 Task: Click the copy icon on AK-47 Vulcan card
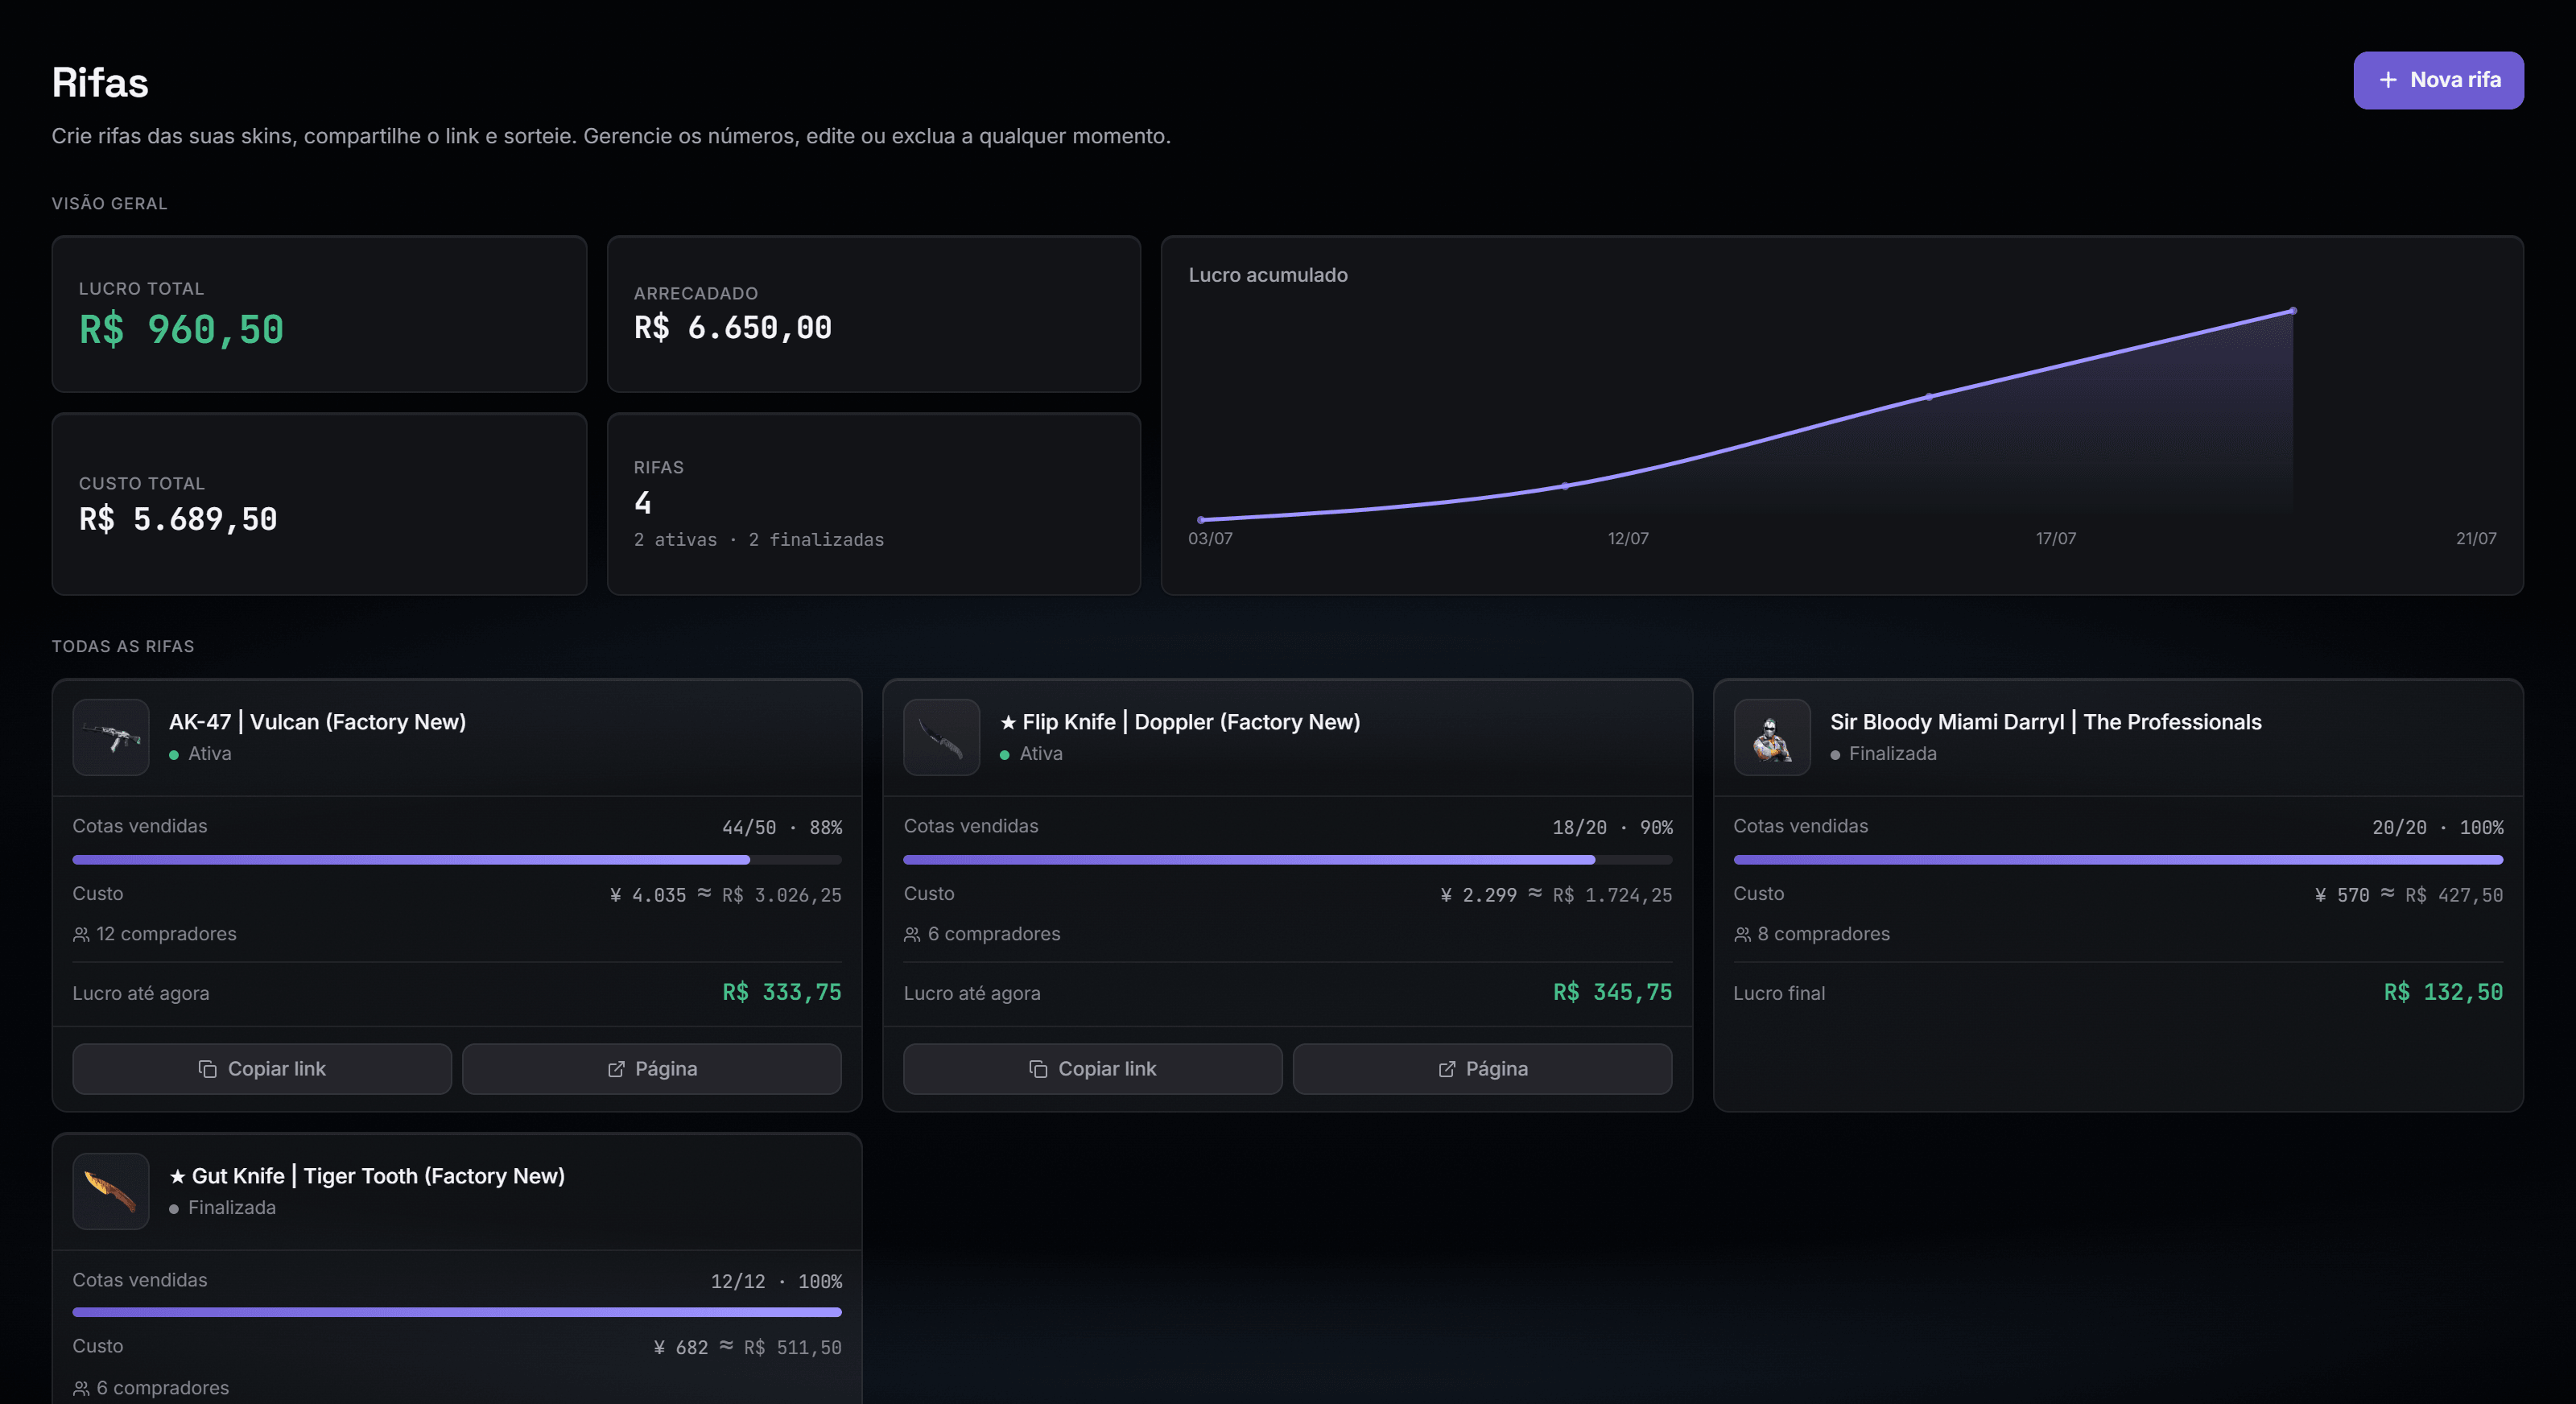pyautogui.click(x=207, y=1069)
